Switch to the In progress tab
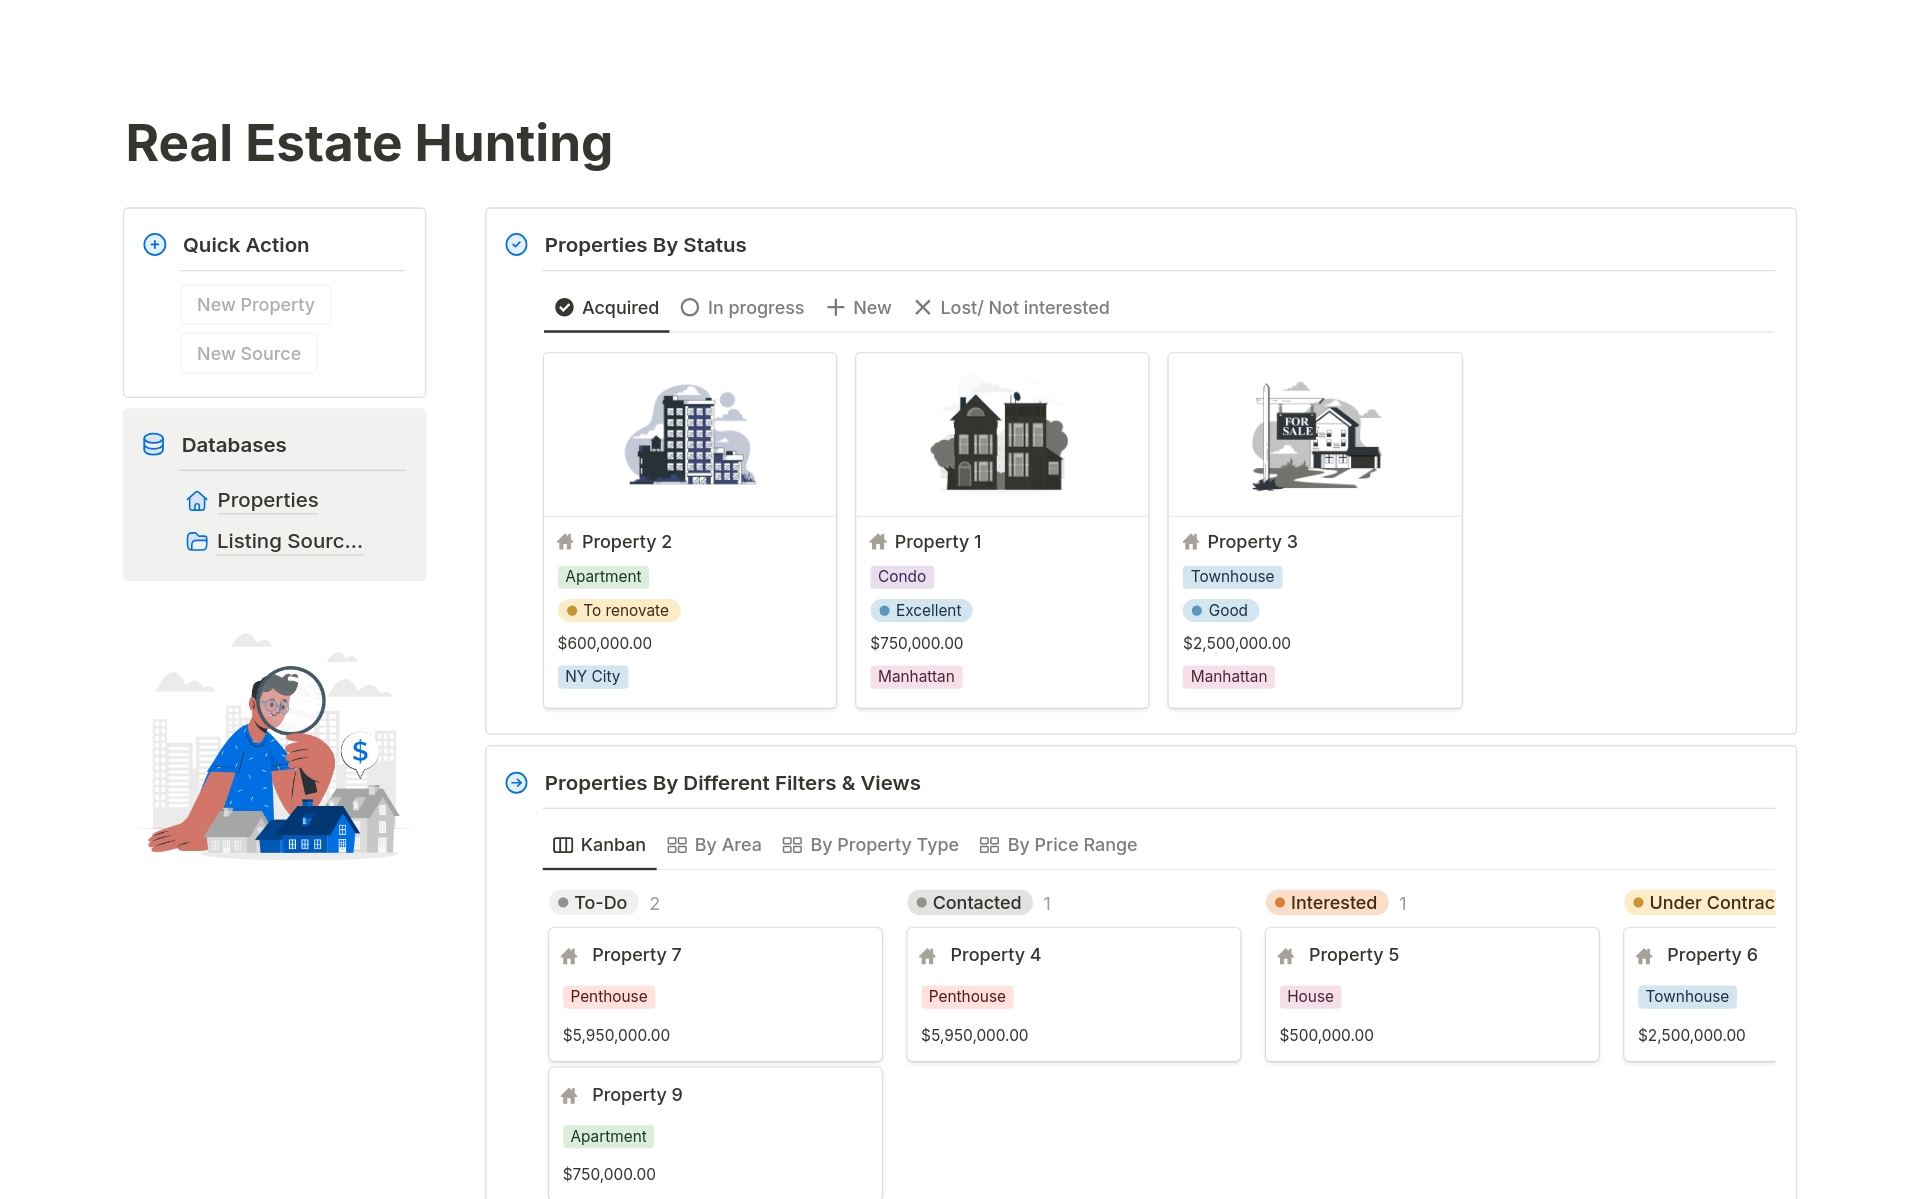This screenshot has width=1920, height=1199. click(x=742, y=308)
